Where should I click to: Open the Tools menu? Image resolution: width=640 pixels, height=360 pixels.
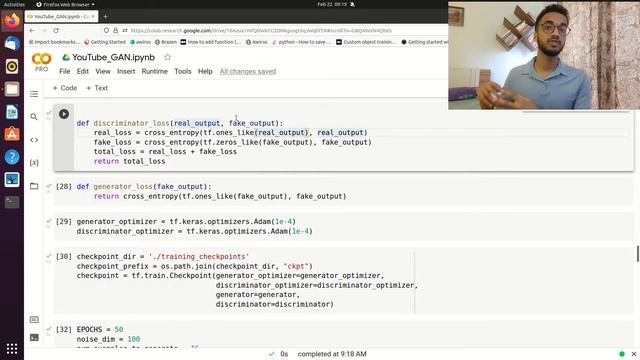point(183,71)
